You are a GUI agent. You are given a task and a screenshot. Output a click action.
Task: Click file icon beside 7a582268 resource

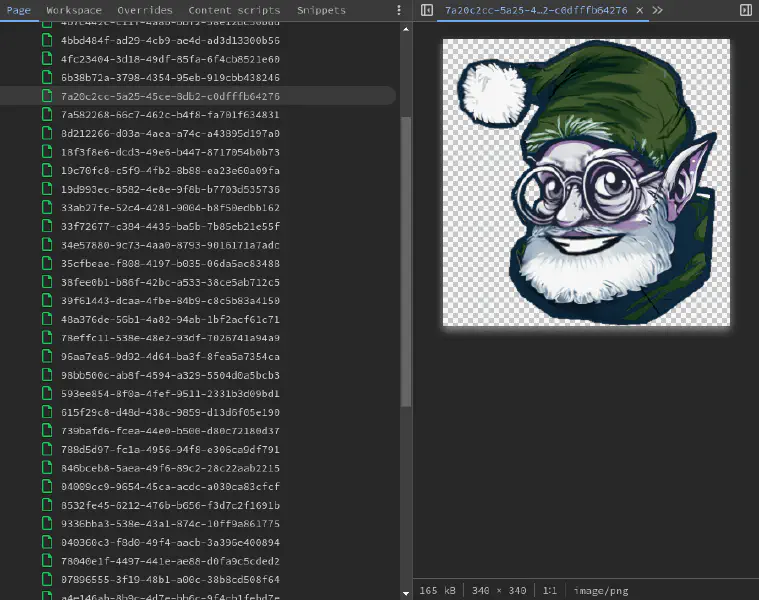[46, 115]
